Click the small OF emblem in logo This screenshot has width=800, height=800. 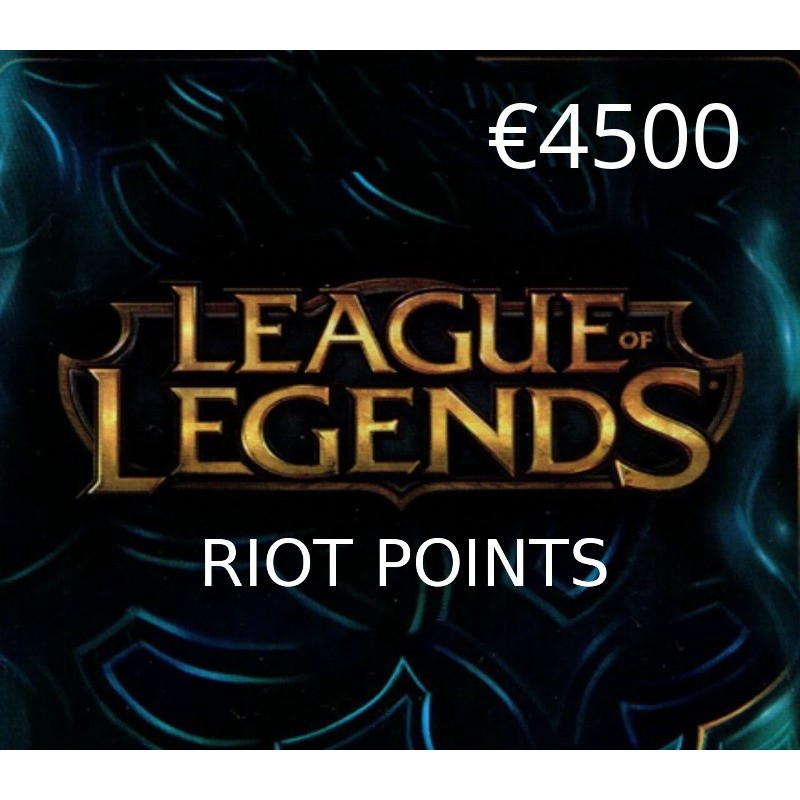pyautogui.click(x=636, y=341)
